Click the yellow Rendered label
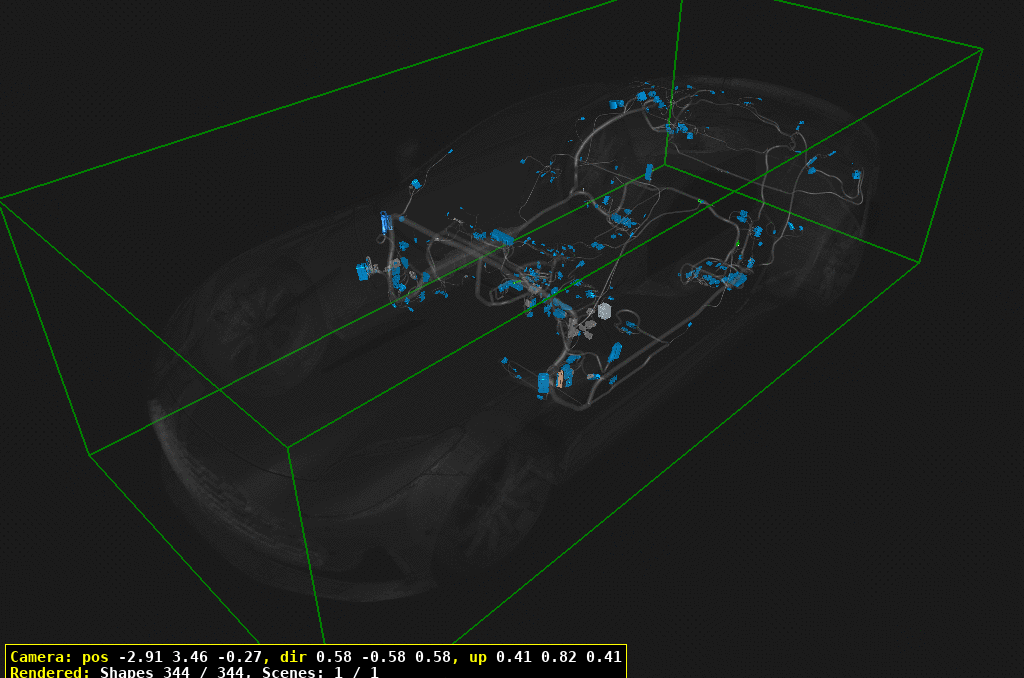This screenshot has width=1024, height=678. click(50, 672)
